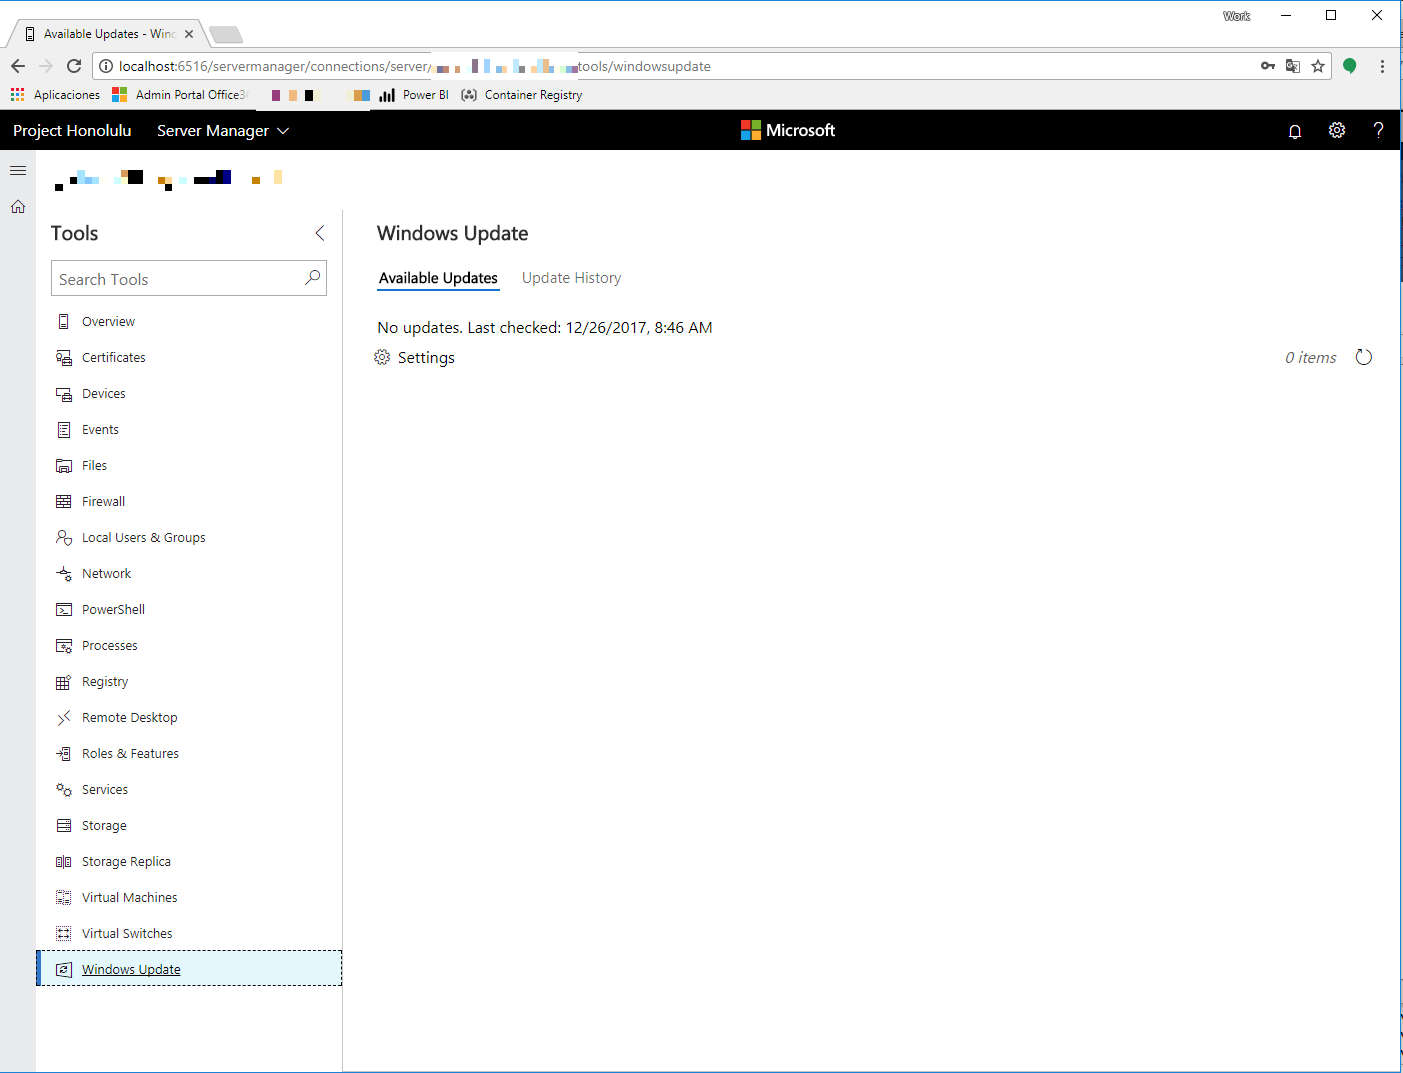Click the Overview tool icon
The image size is (1403, 1073).
pos(64,321)
